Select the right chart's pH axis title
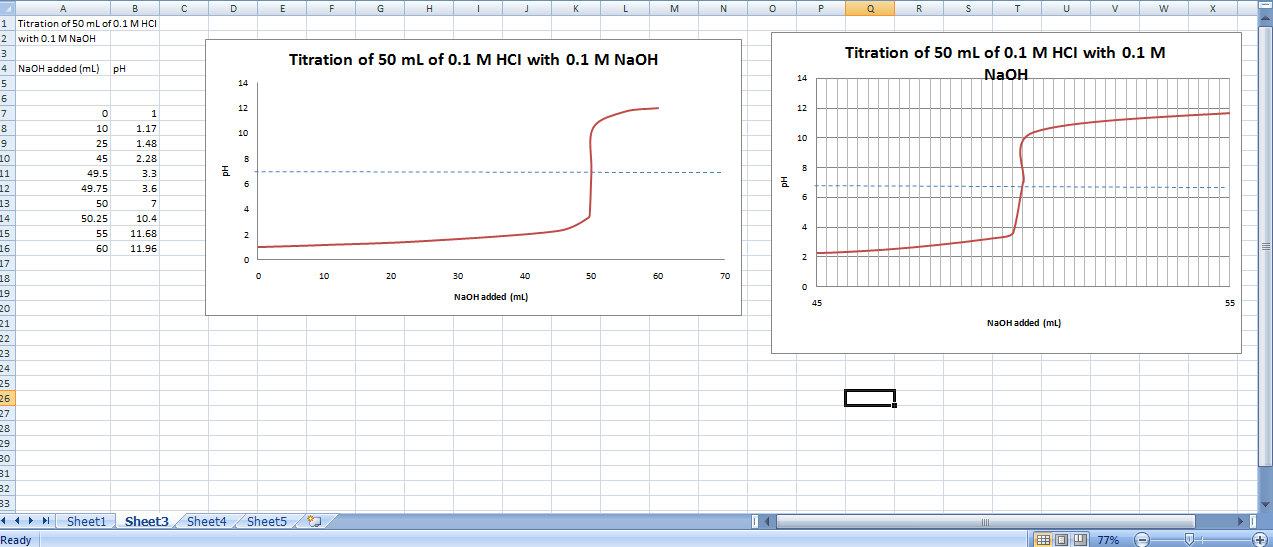 coord(786,182)
